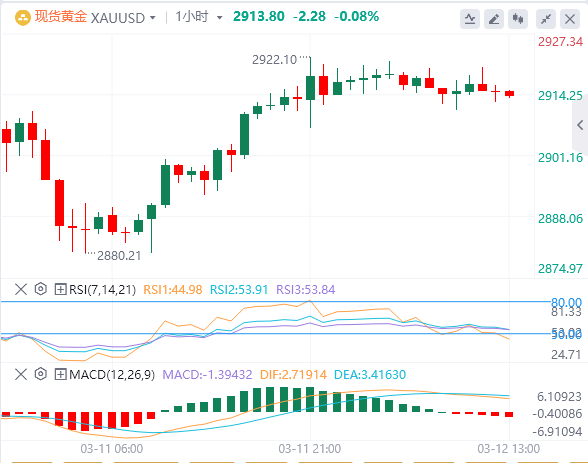Open RSI indicator settings hexagon icon
Image resolution: width=588 pixels, height=463 pixels.
40,289
